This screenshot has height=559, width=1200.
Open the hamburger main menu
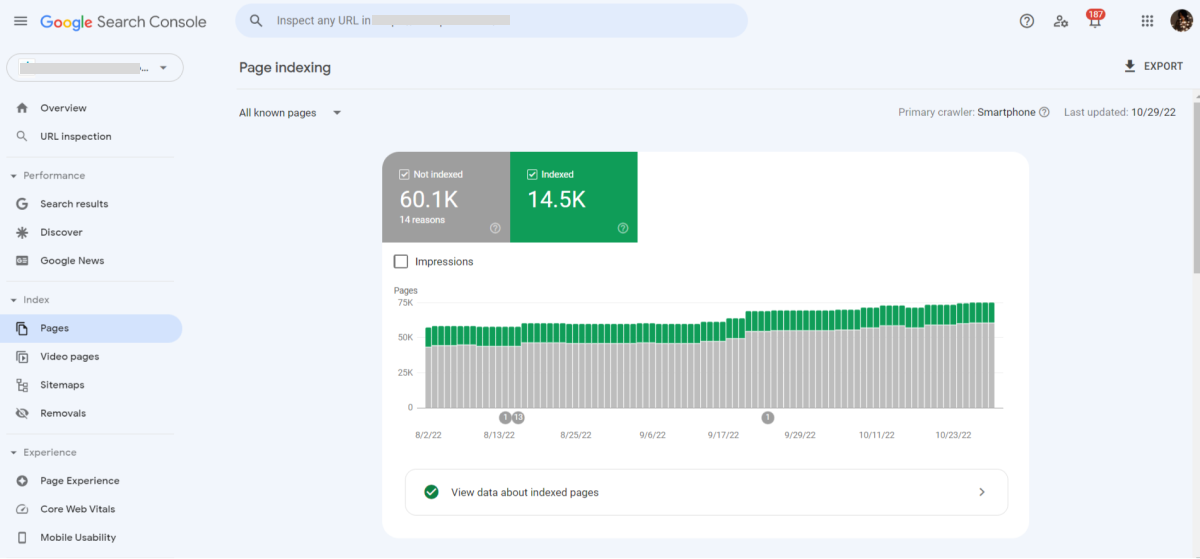(x=20, y=21)
